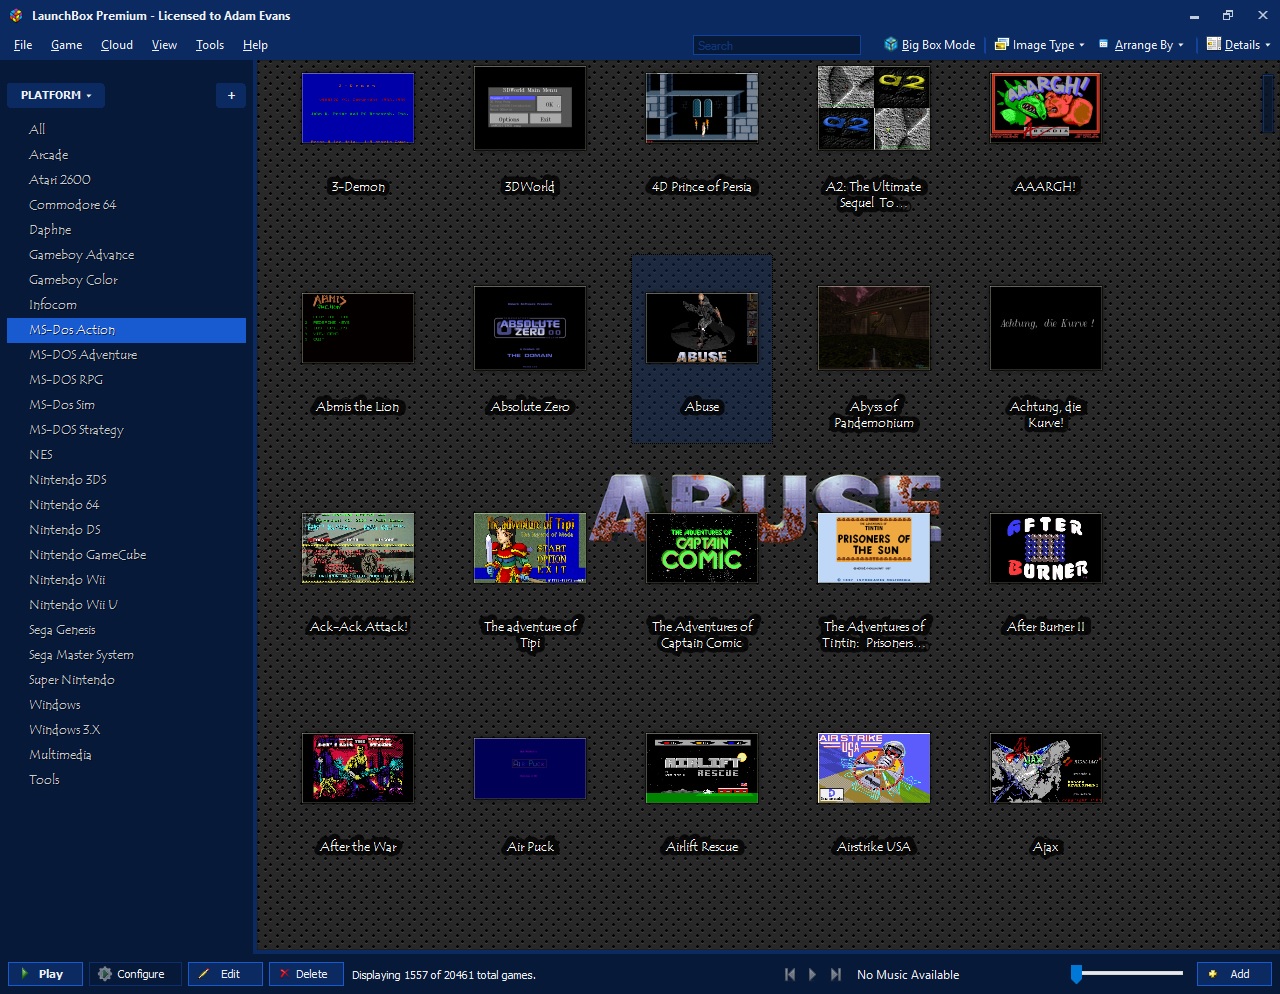Select the 3-Demon game thumbnail
The height and width of the screenshot is (994, 1280).
[358, 108]
